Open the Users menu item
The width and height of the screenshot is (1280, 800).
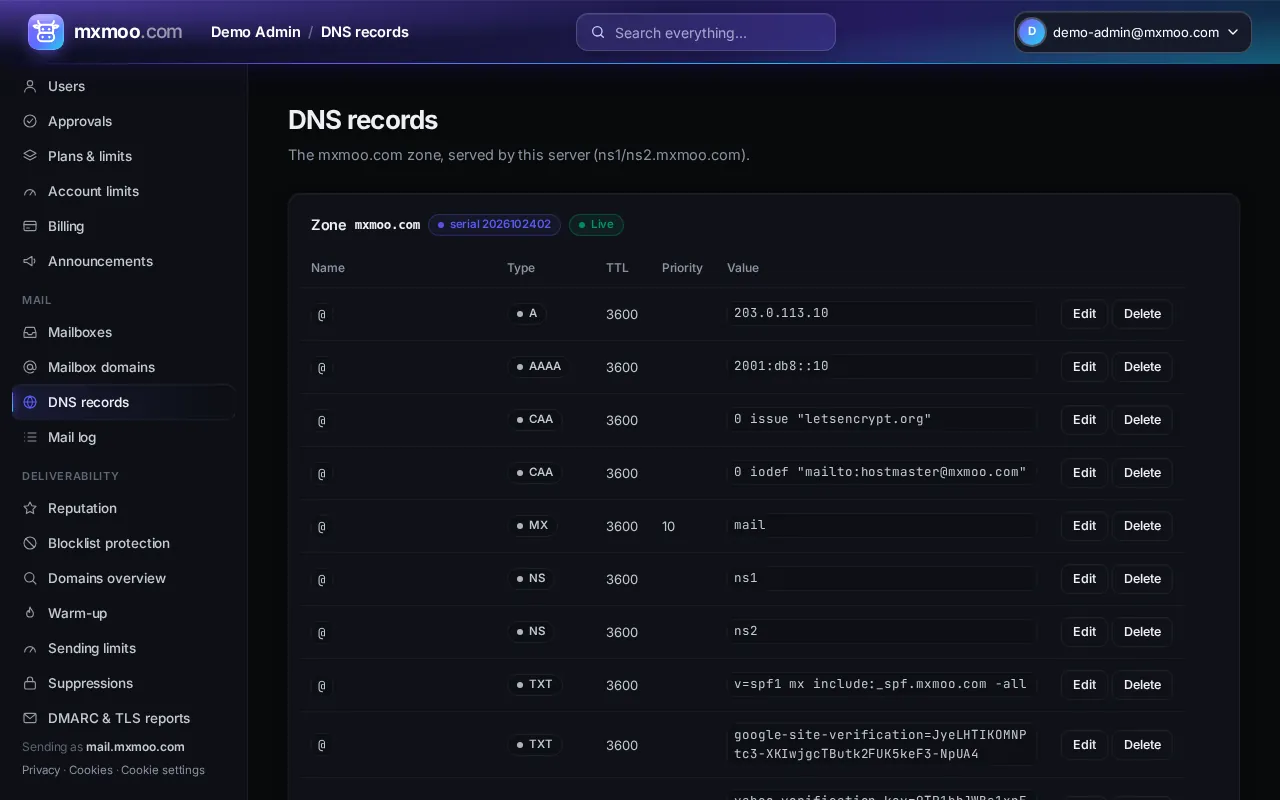pyautogui.click(x=124, y=86)
